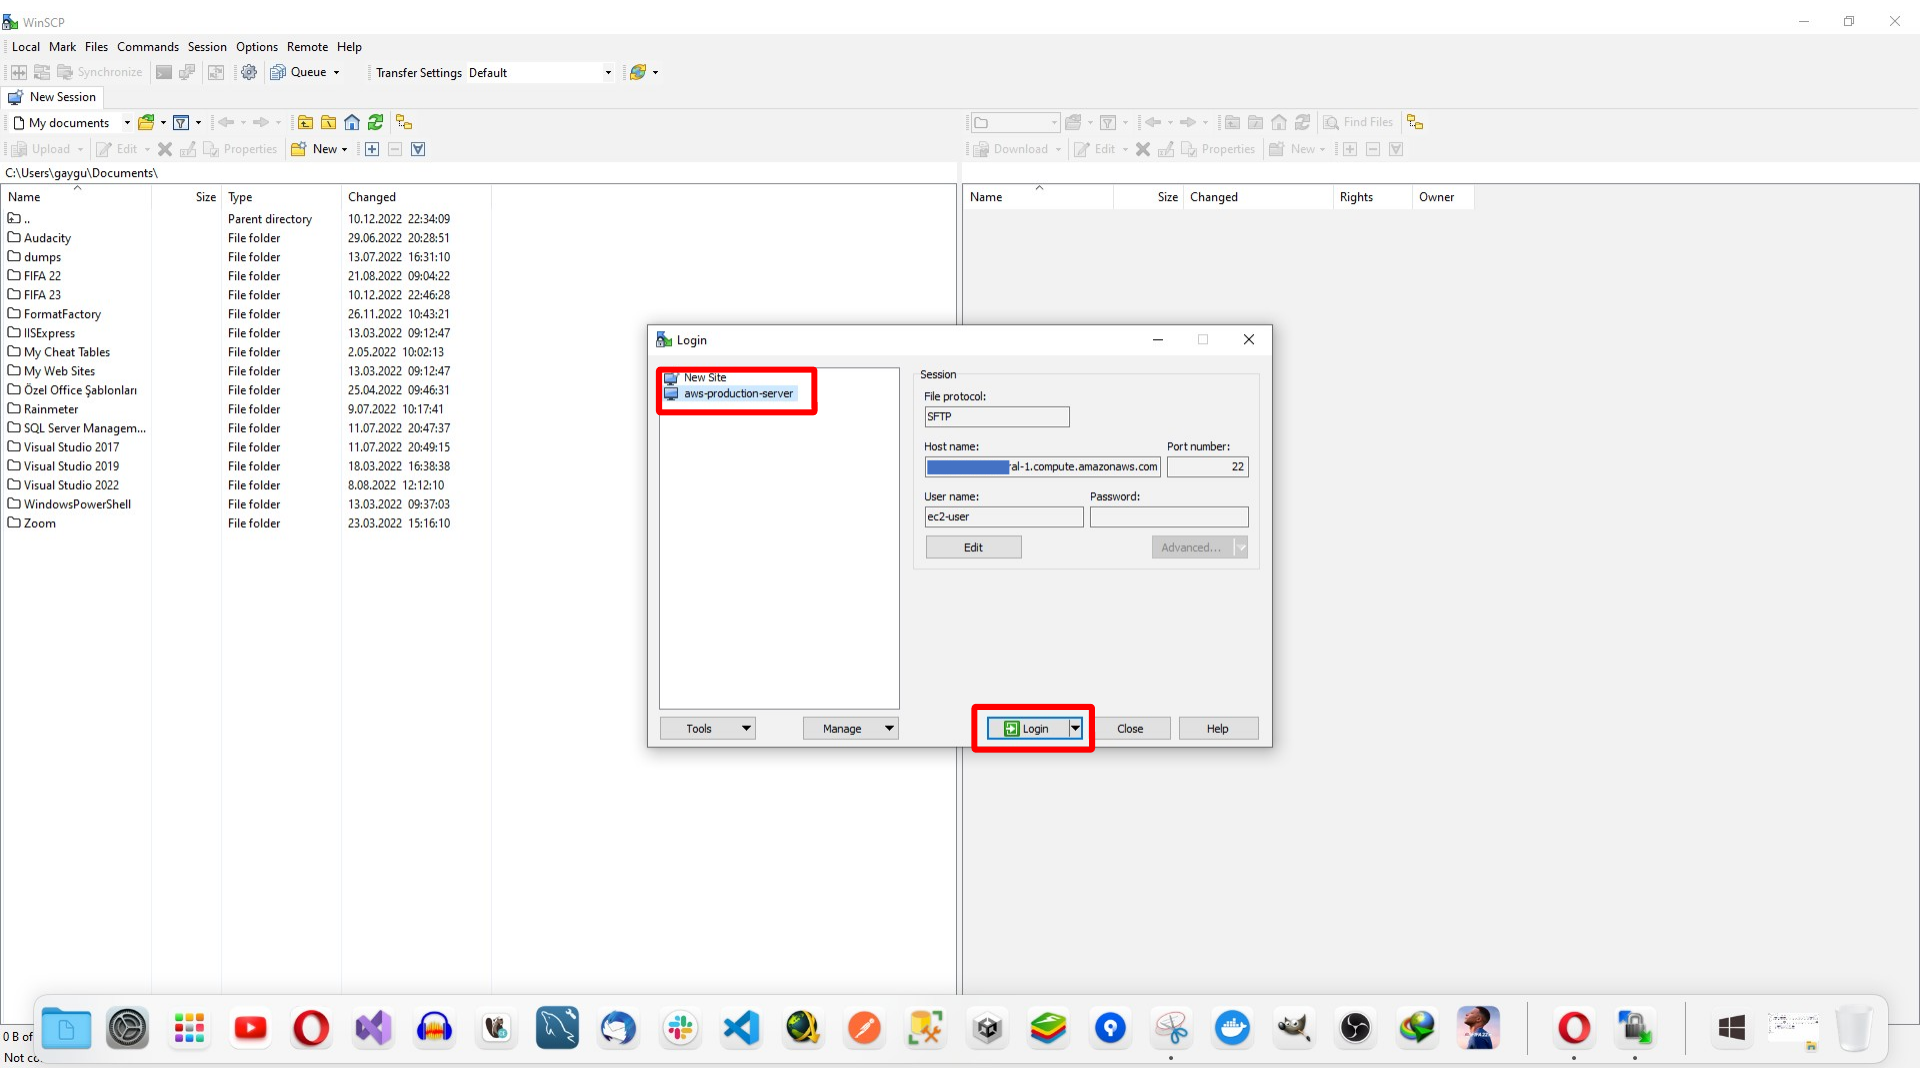
Task: Click the Host name field
Action: pos(1042,467)
